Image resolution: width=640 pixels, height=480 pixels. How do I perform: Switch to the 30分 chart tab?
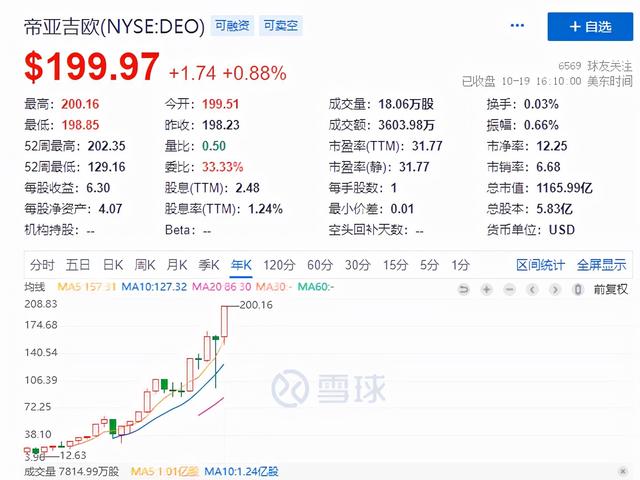358,265
